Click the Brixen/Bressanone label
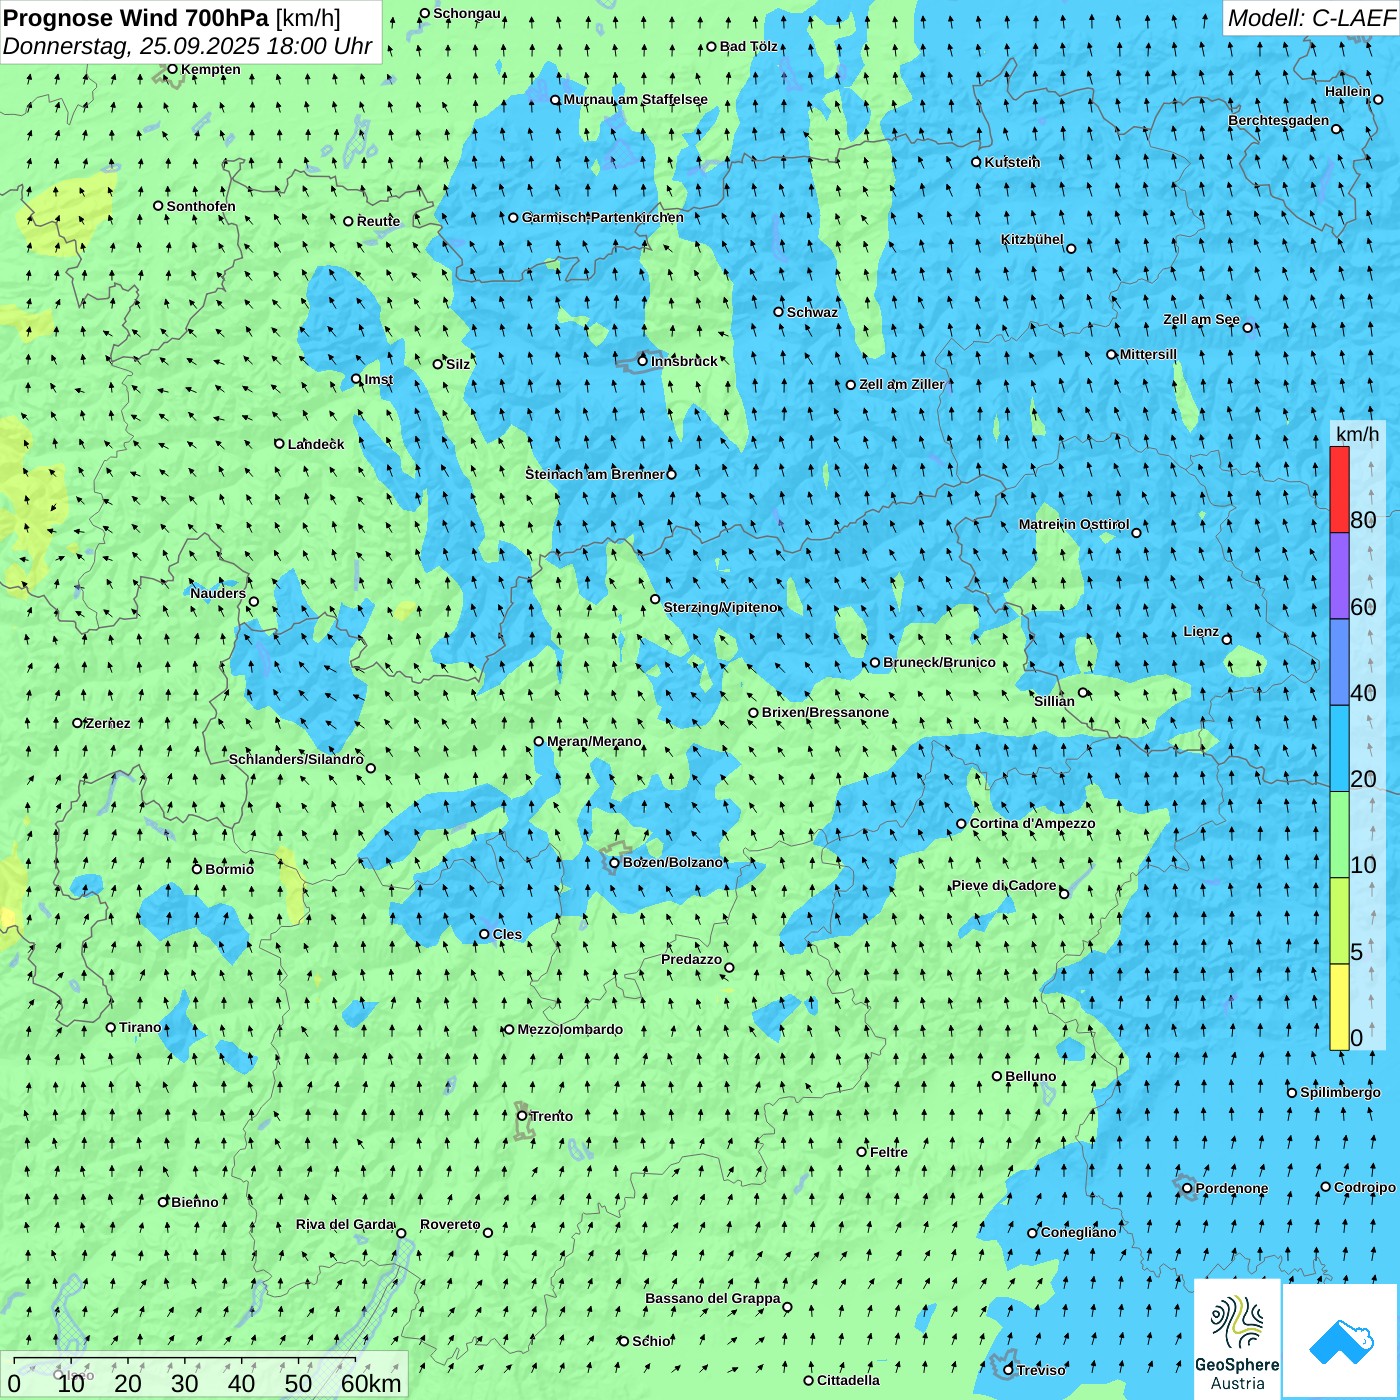 (825, 713)
